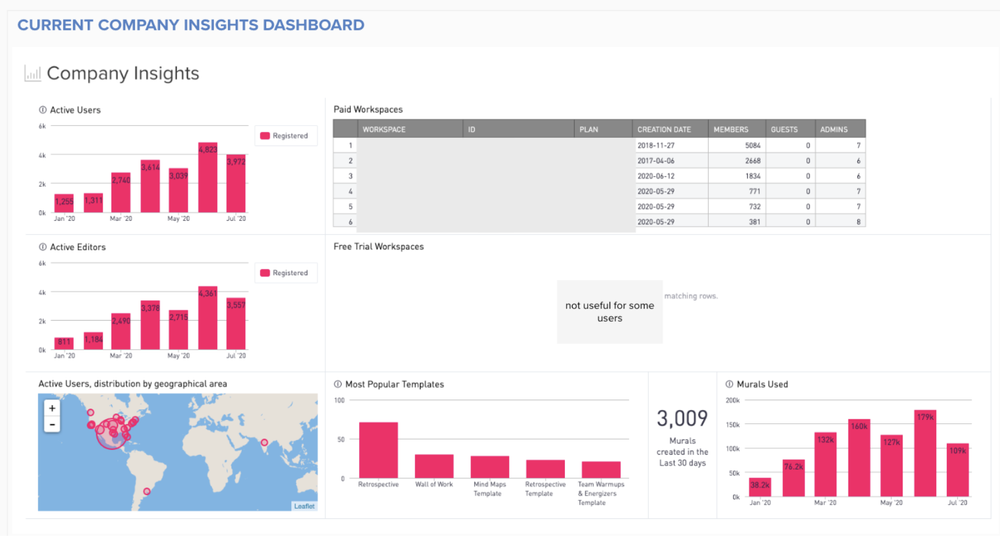This screenshot has width=1000, height=538.
Task: Click members cell showing 732
Action: tap(737, 207)
